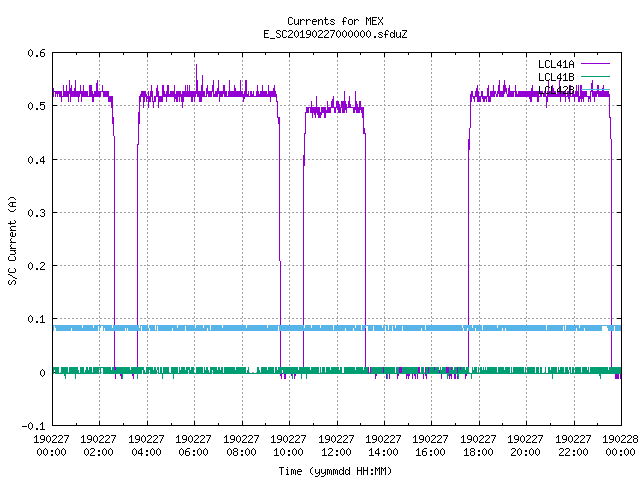Click the x-axis tick '190227 00:00'
The height and width of the screenshot is (480, 640).
pyautogui.click(x=51, y=446)
